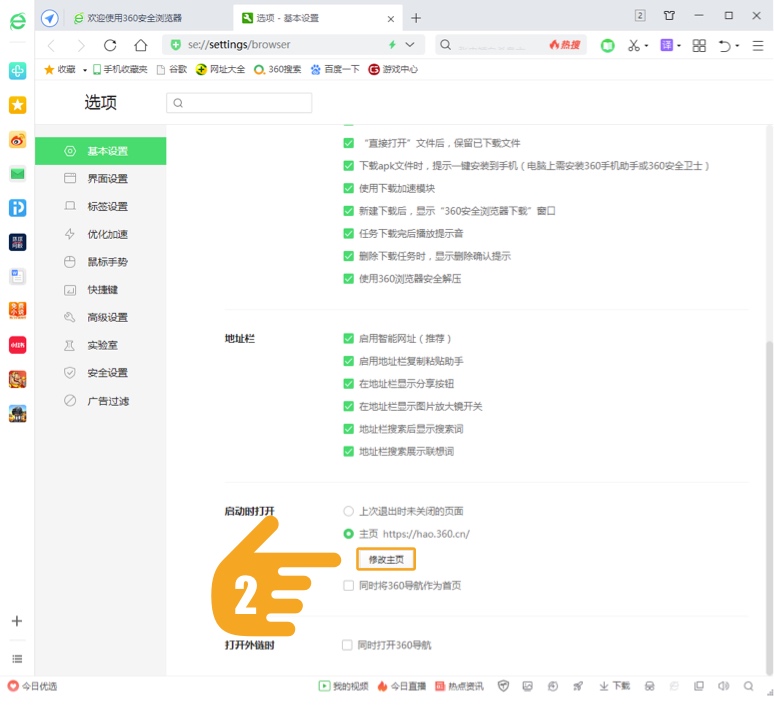The image size is (774, 715).
Task: Open 下载 downloads in status bar
Action: point(615,686)
